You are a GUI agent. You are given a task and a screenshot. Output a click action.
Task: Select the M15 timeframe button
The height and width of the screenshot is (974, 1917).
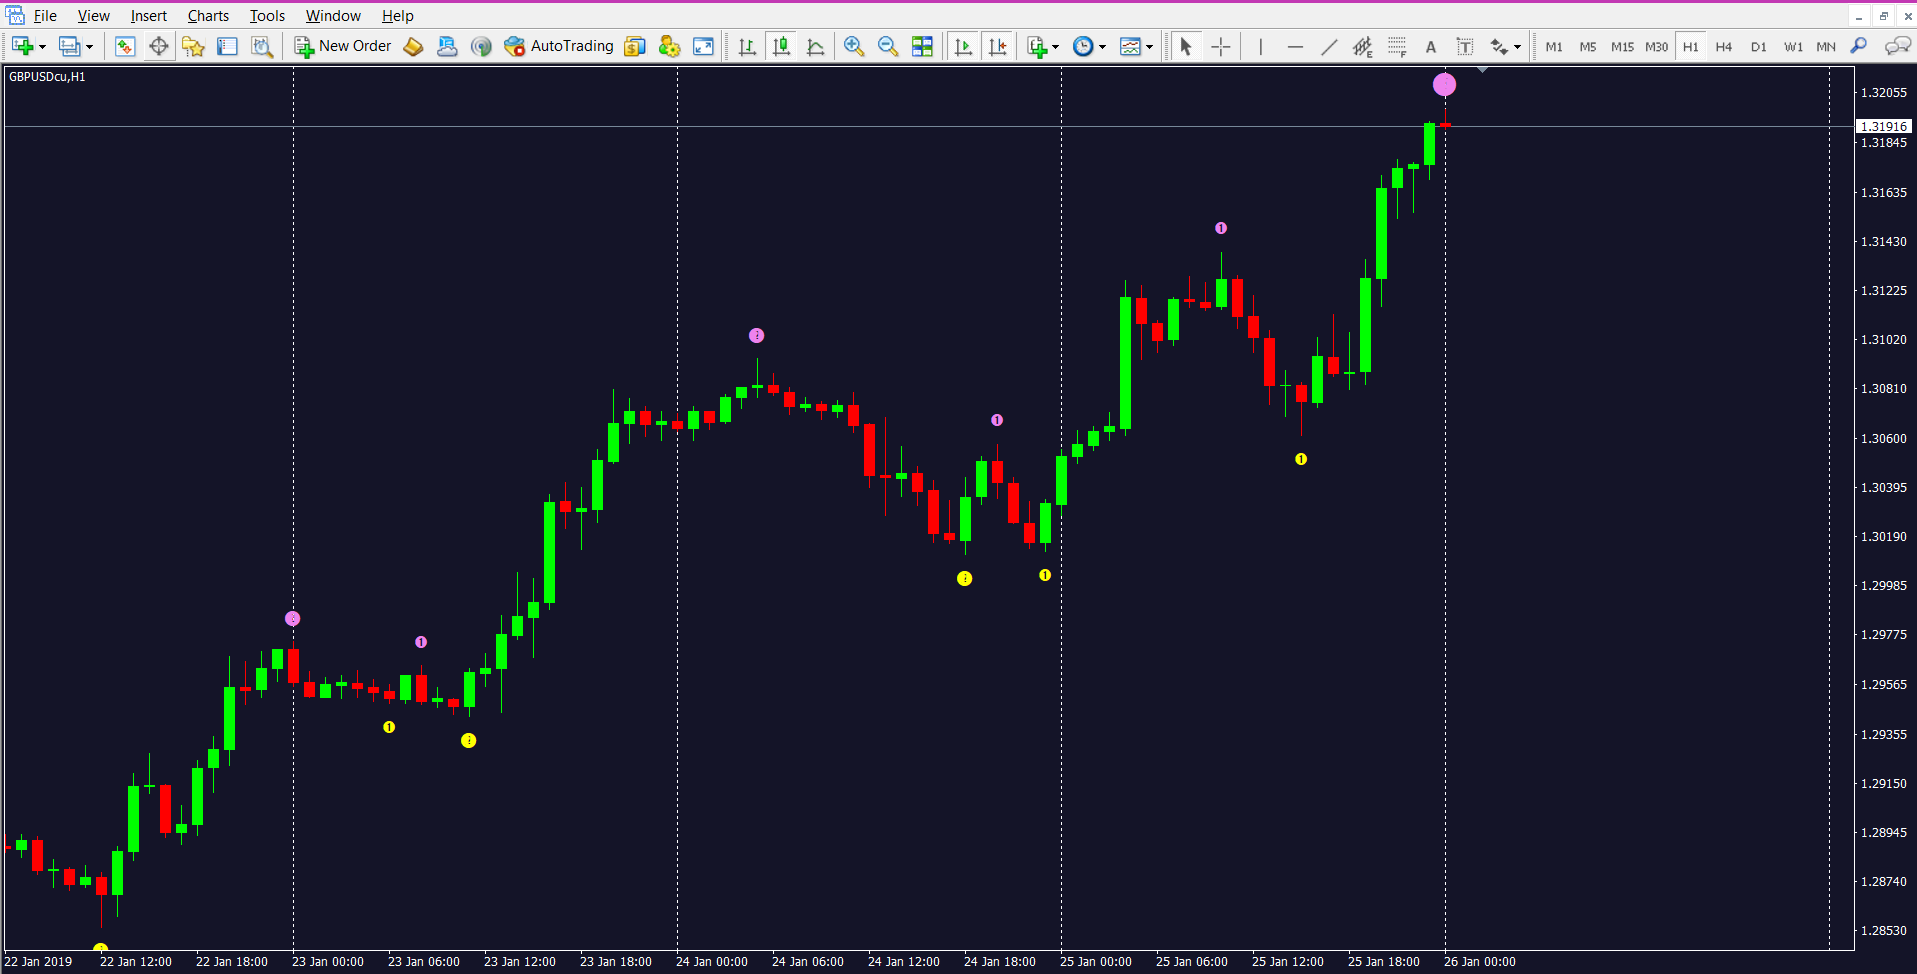coord(1622,47)
